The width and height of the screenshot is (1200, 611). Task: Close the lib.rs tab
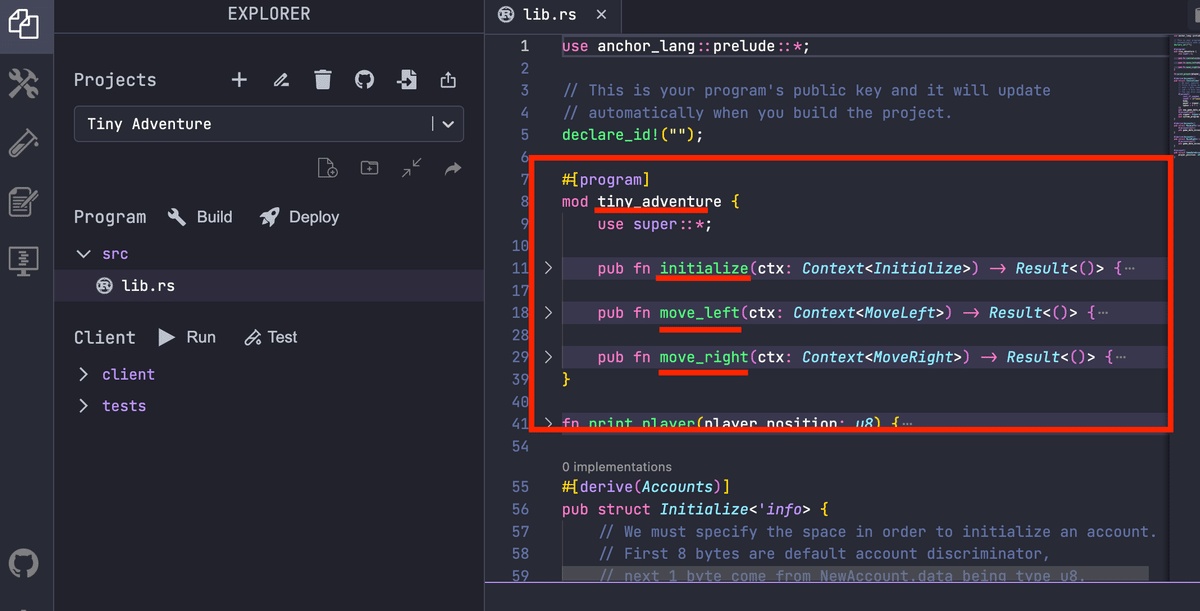coord(600,15)
